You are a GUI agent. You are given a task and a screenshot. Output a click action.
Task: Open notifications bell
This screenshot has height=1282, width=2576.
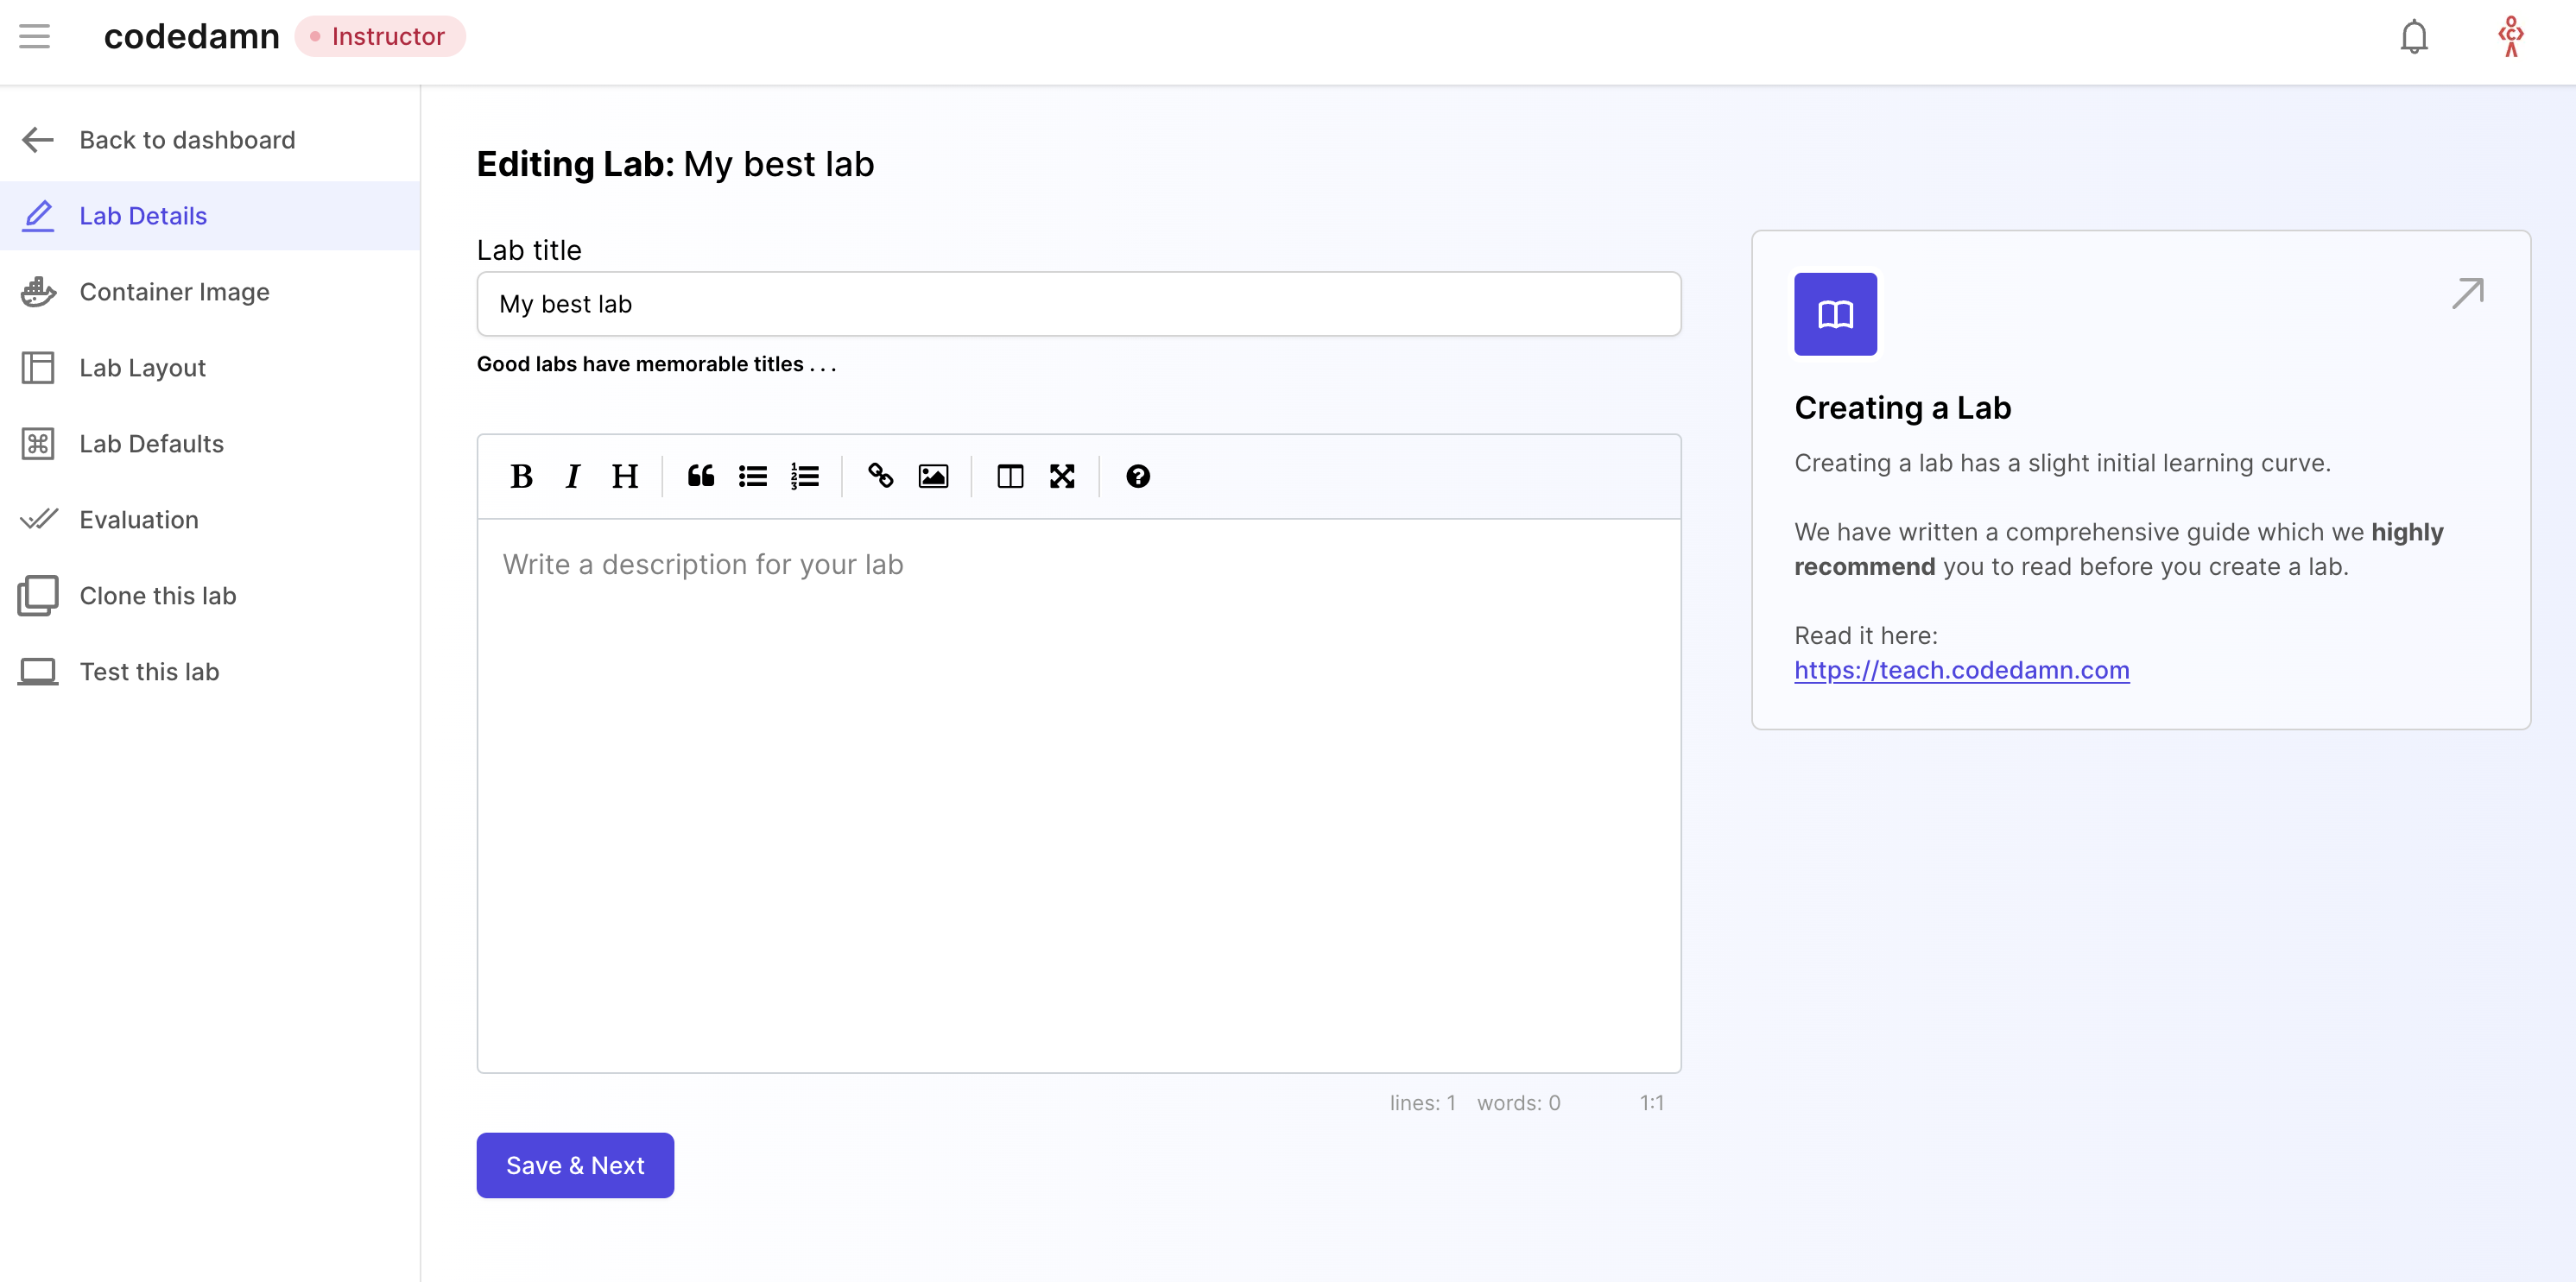(x=2413, y=36)
